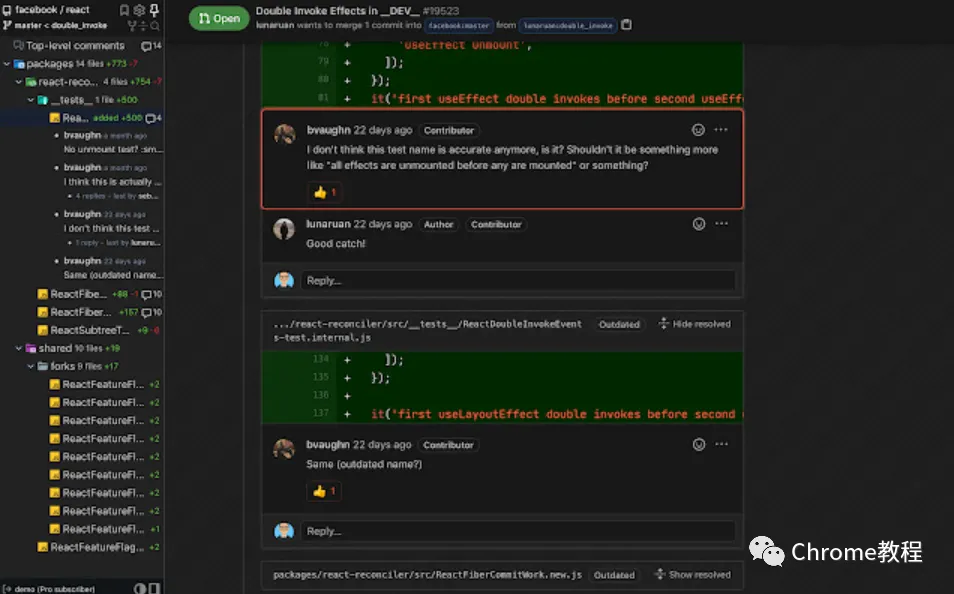The width and height of the screenshot is (954, 594).
Task: Click the 'facebook:master' branch link
Action: coord(459,26)
